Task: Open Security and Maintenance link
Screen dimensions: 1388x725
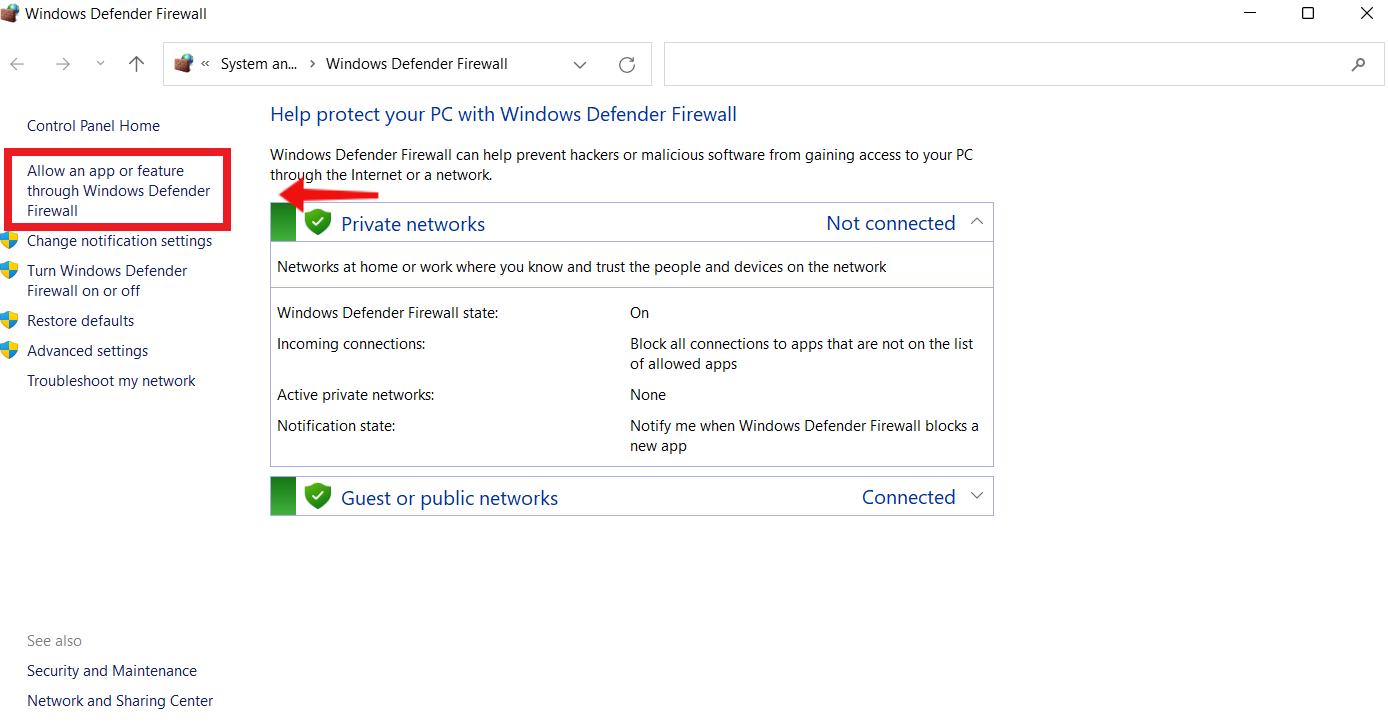Action: coord(112,671)
